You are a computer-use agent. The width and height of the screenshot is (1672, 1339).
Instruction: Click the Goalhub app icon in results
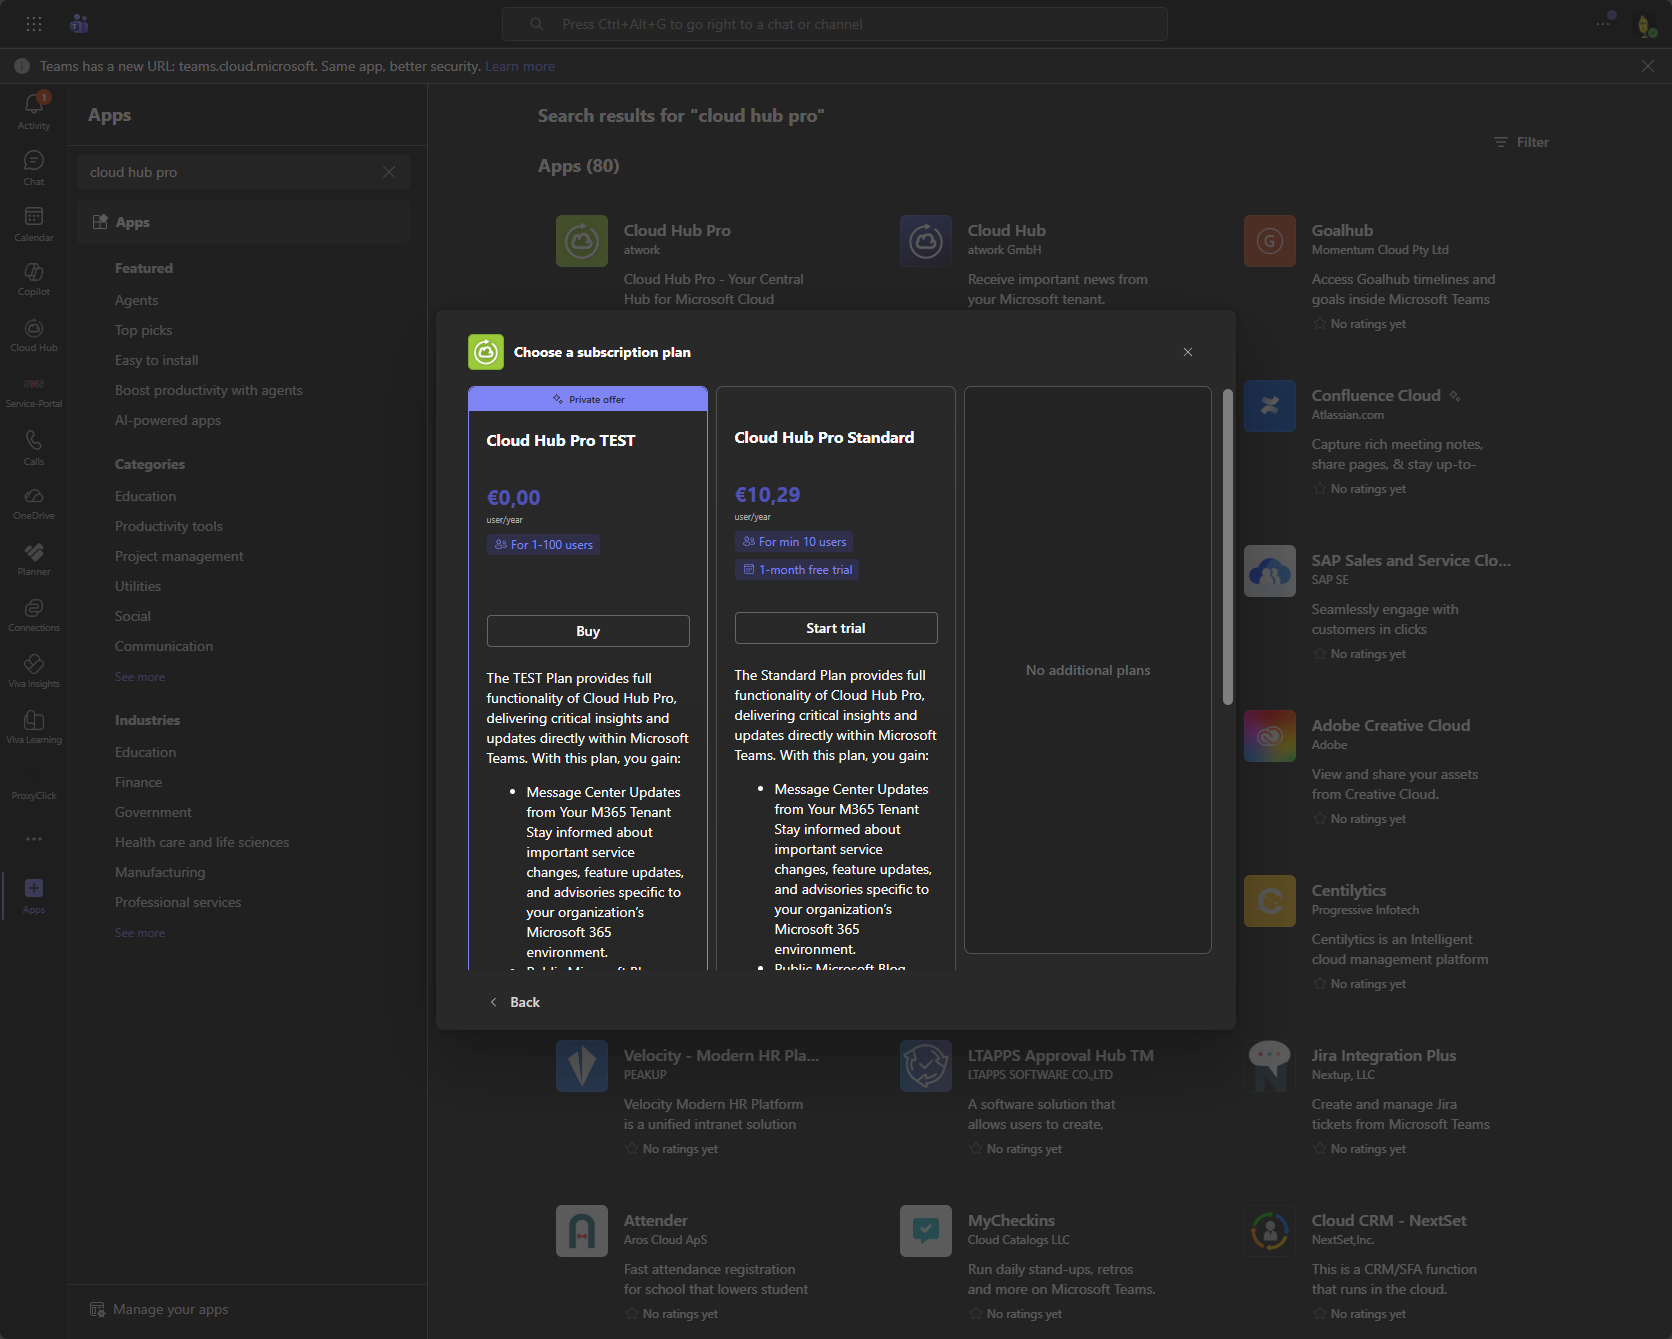1270,241
